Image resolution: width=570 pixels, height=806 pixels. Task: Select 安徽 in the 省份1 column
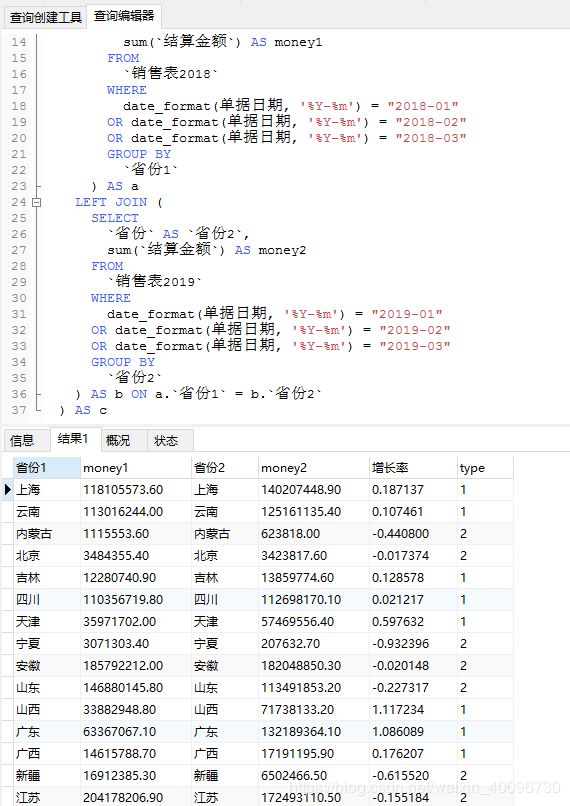click(47, 666)
